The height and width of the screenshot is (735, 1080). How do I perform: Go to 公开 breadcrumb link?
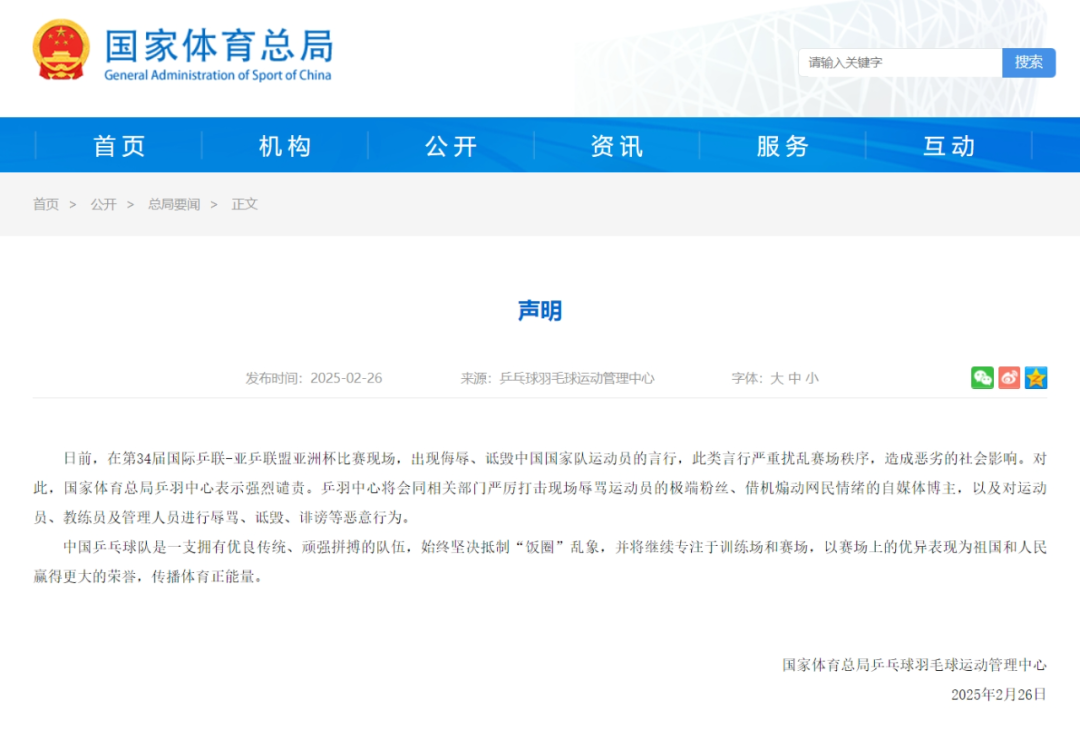click(x=103, y=205)
